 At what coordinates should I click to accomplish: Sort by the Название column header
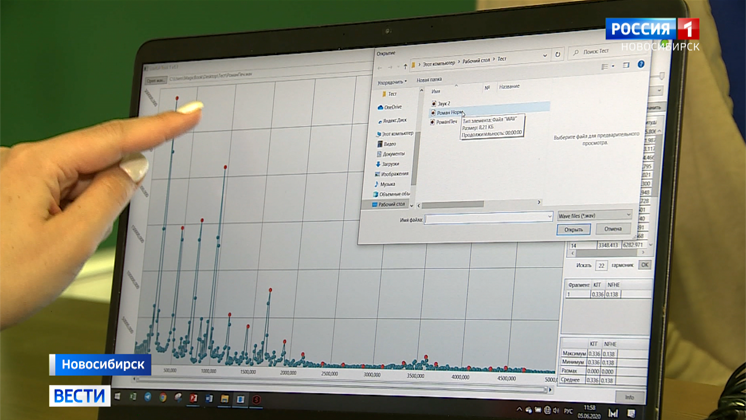509,87
